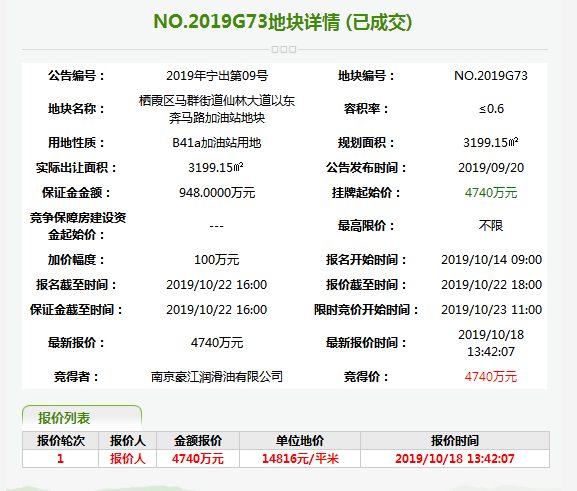Click the 单位地价 column header
This screenshot has width=577, height=491.
click(300, 441)
